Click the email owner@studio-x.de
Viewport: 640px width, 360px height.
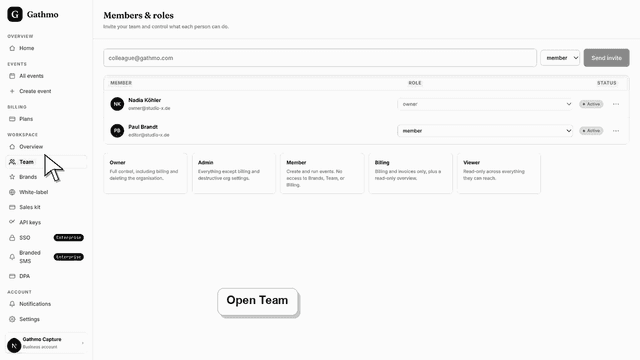pyautogui.click(x=149, y=109)
